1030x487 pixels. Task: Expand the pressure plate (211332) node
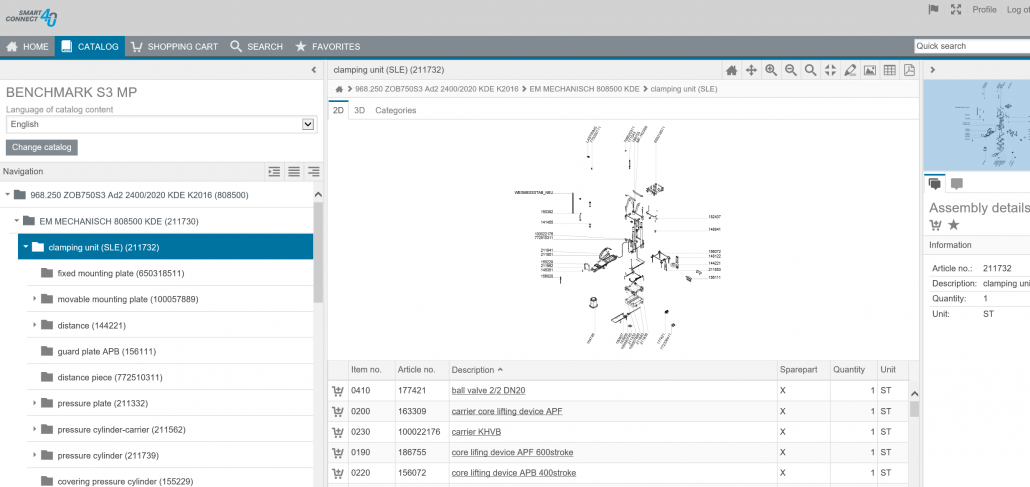pos(34,403)
